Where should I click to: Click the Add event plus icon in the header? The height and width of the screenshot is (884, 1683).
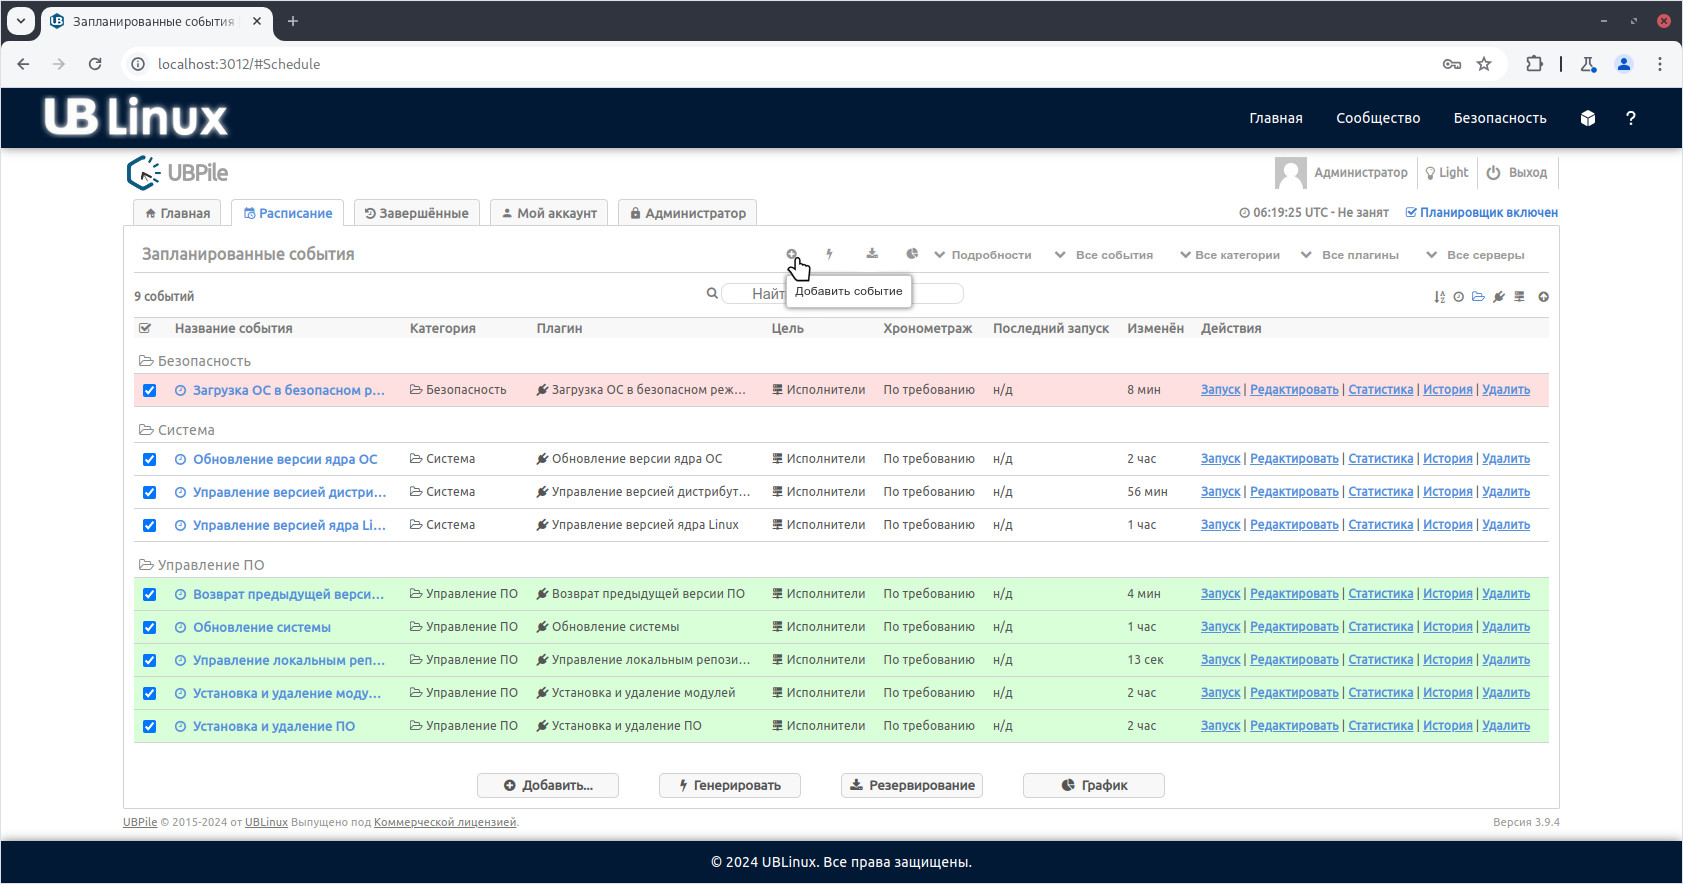(x=791, y=254)
